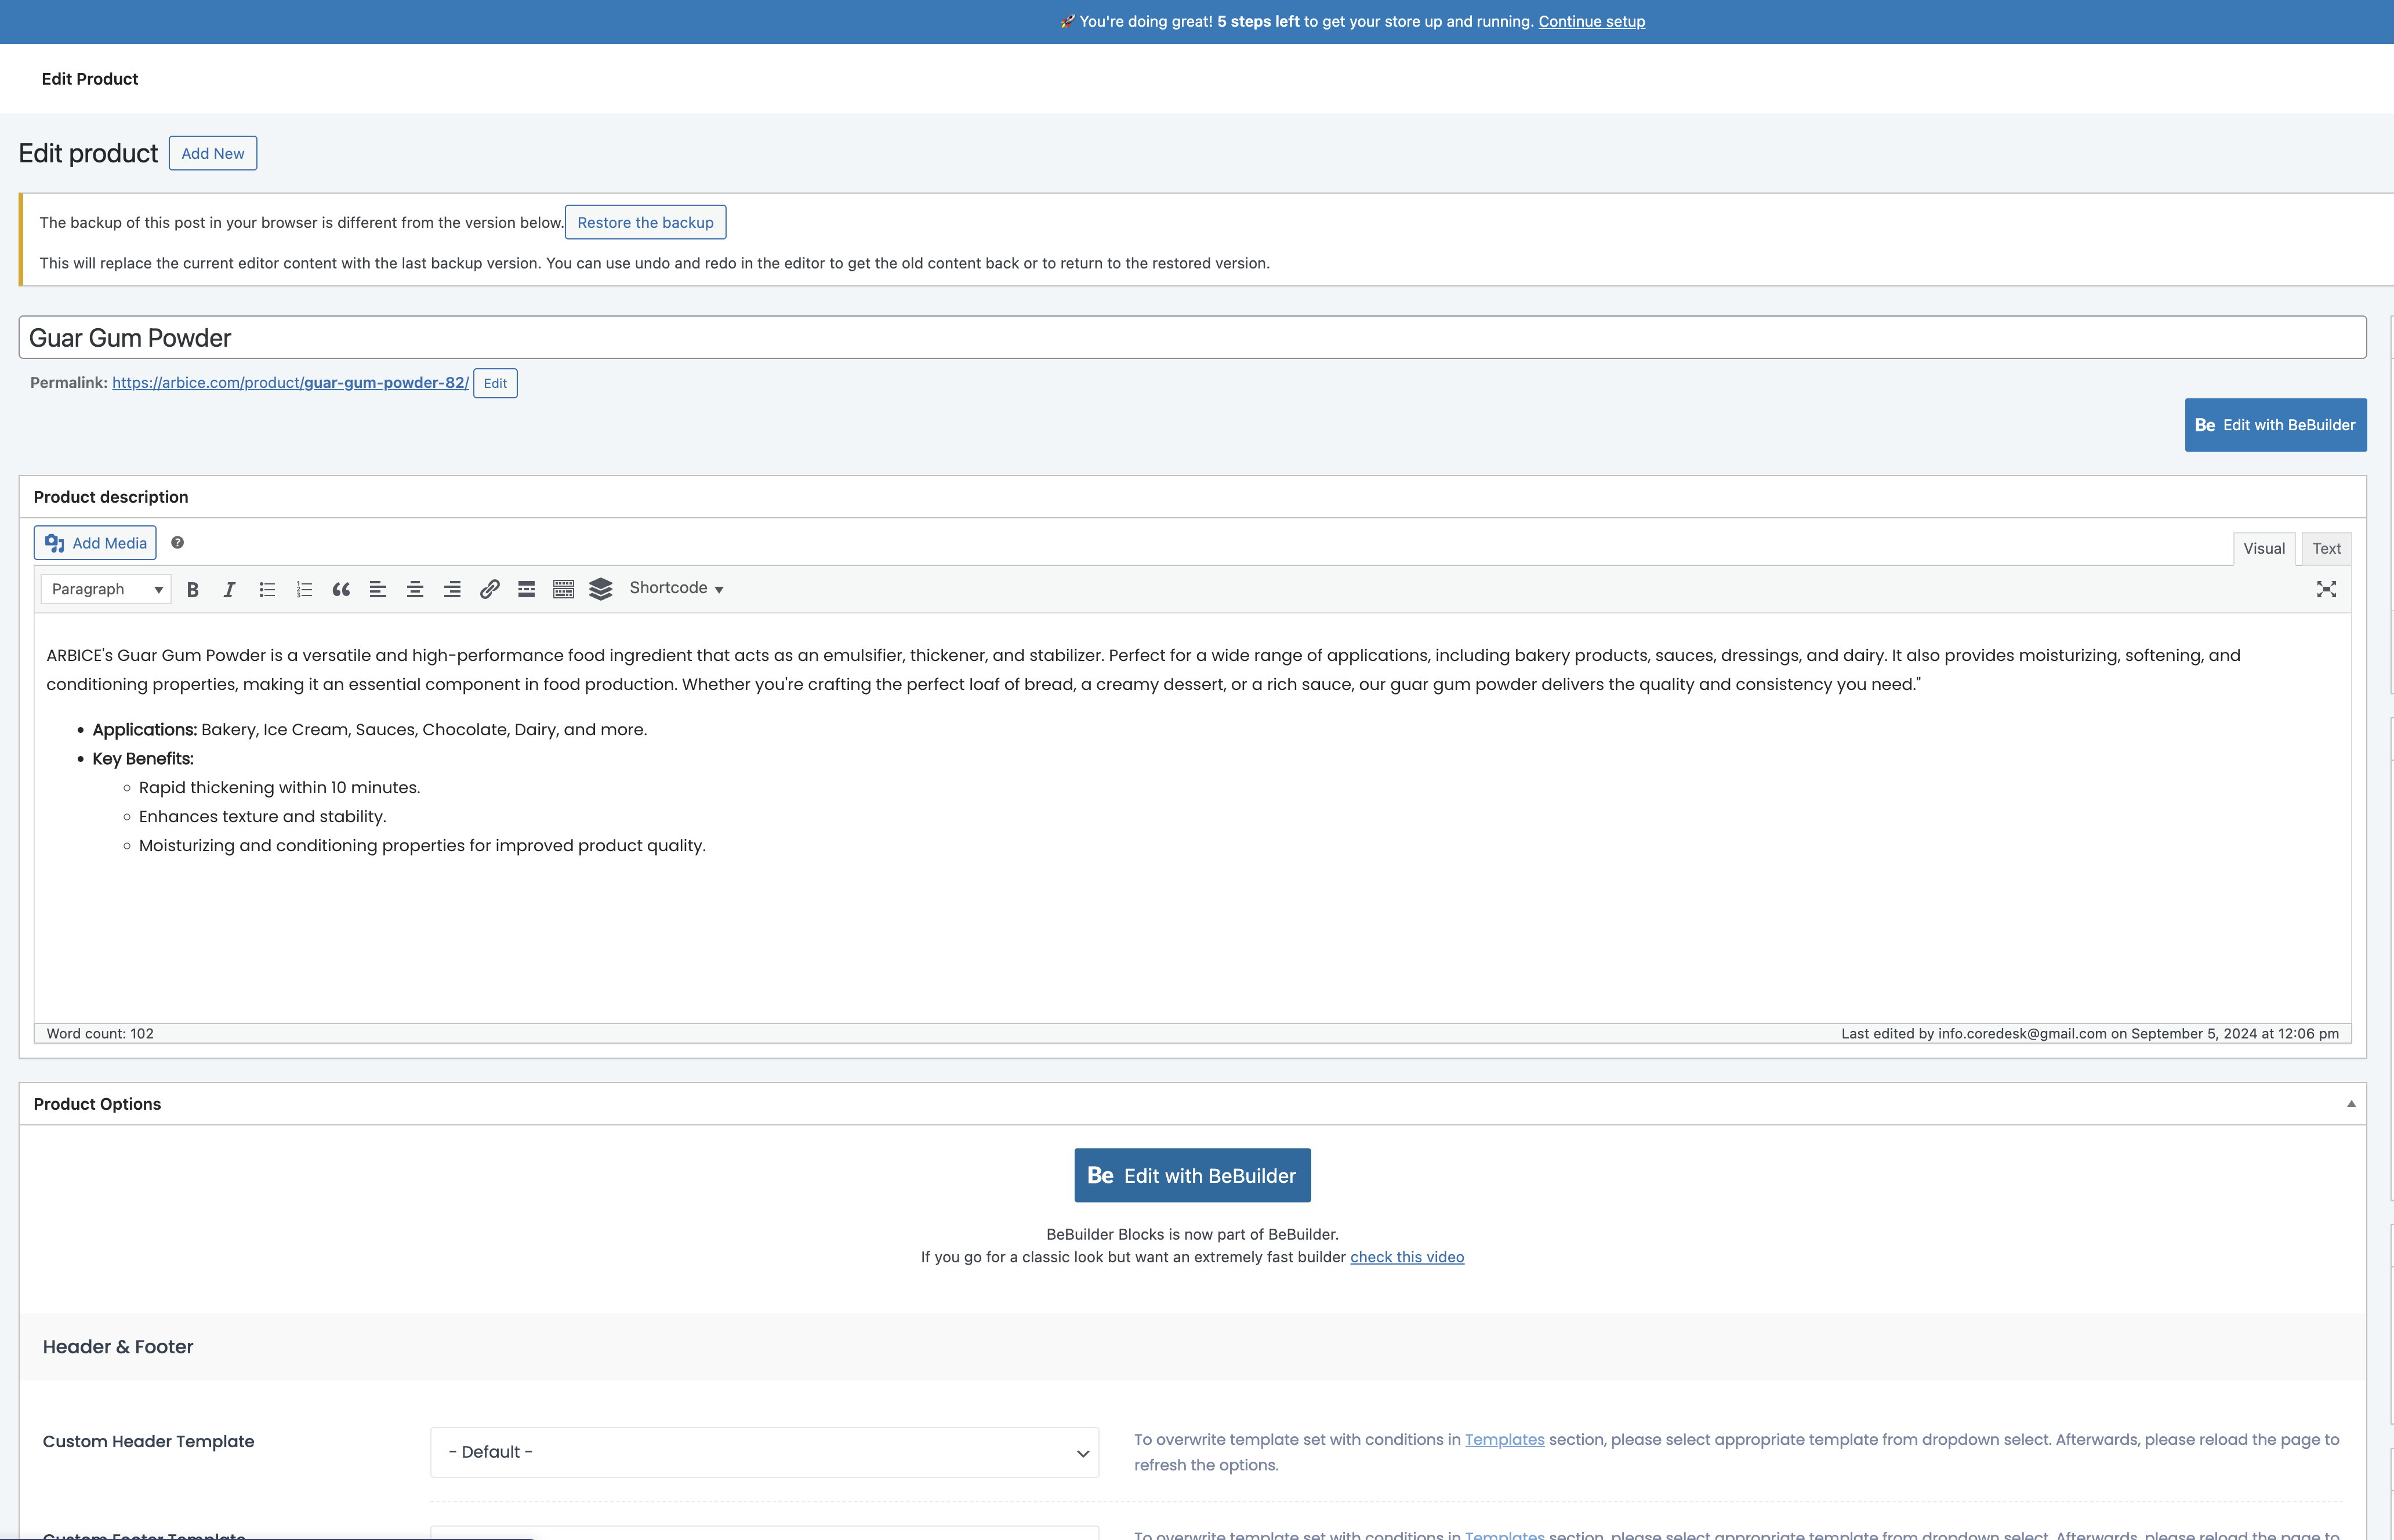Insert a bulleted list
Viewport: 2394px width, 1540px height.
(267, 589)
